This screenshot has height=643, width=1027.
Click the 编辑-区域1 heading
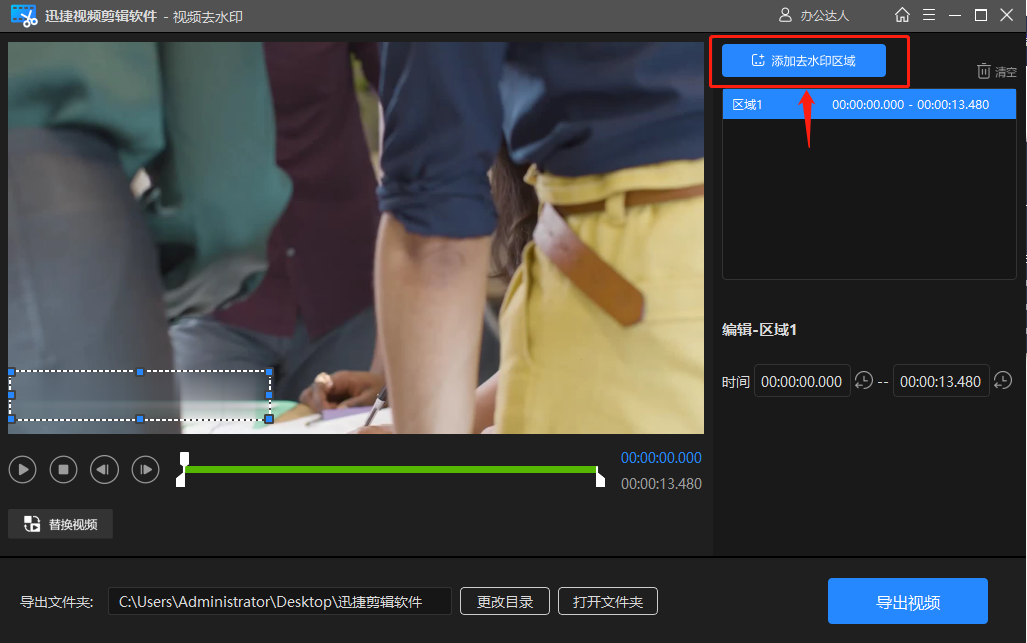coord(759,329)
